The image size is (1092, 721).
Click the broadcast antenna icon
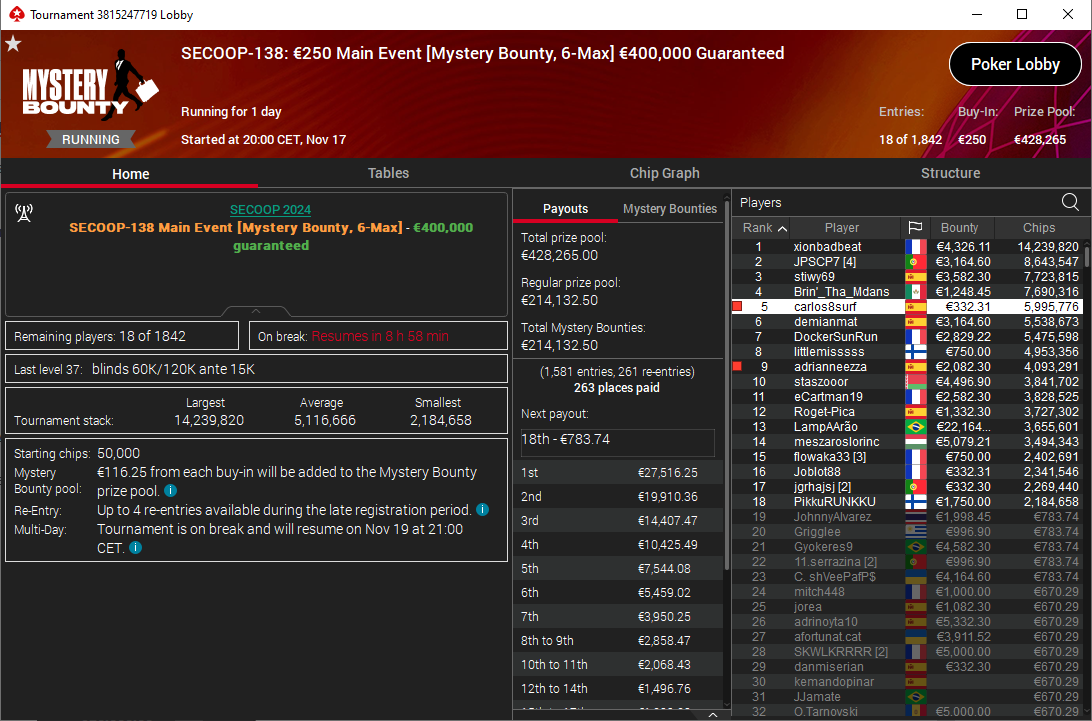tap(24, 213)
